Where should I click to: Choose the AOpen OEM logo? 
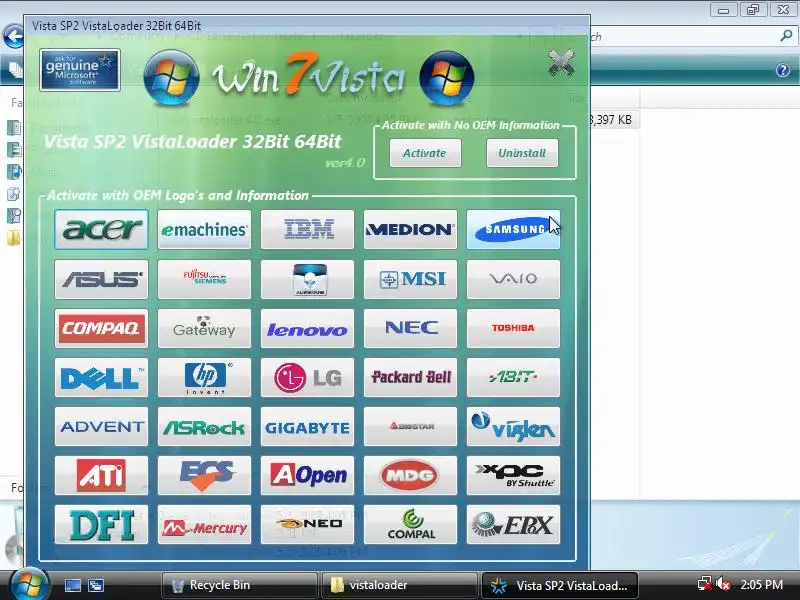307,475
